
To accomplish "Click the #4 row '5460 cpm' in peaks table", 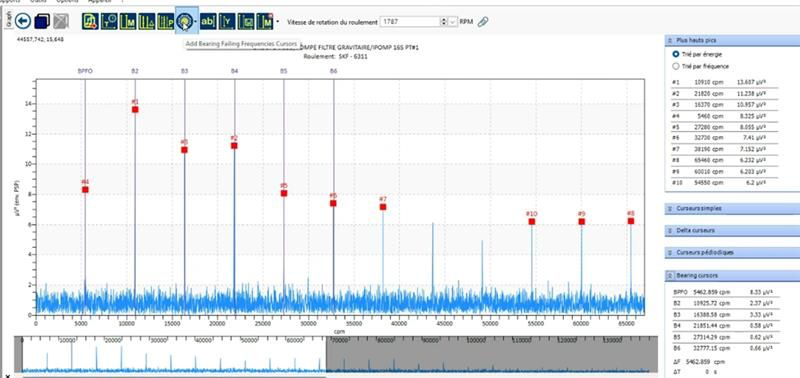I will [724, 115].
